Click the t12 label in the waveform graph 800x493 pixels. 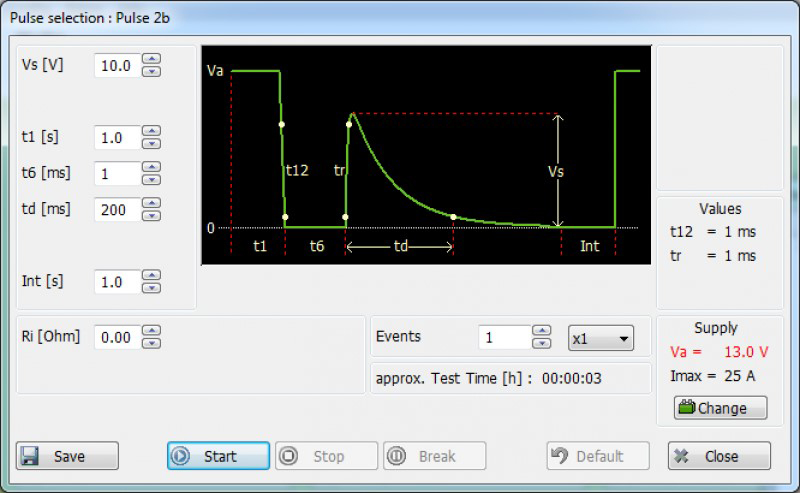click(x=297, y=170)
